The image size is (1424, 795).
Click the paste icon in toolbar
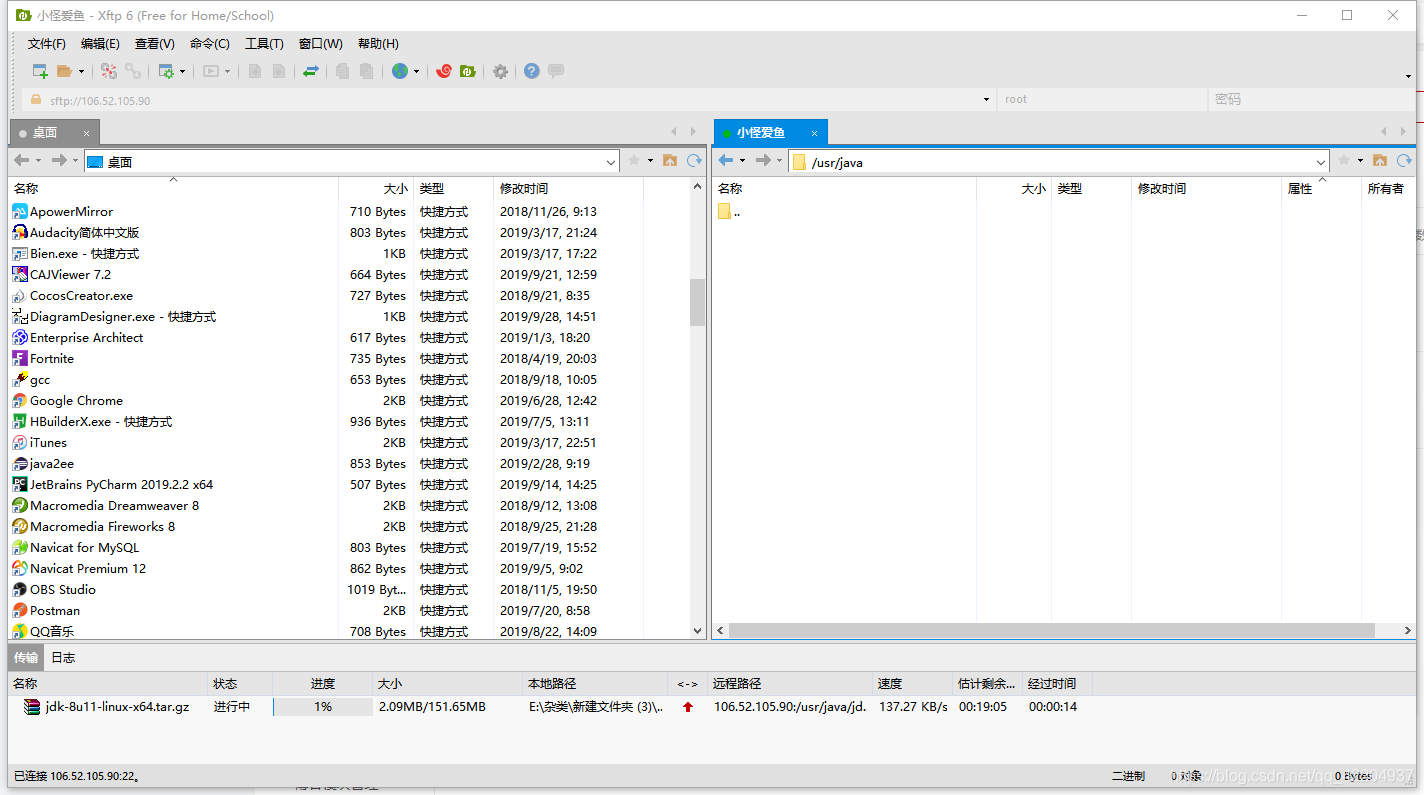tap(367, 71)
